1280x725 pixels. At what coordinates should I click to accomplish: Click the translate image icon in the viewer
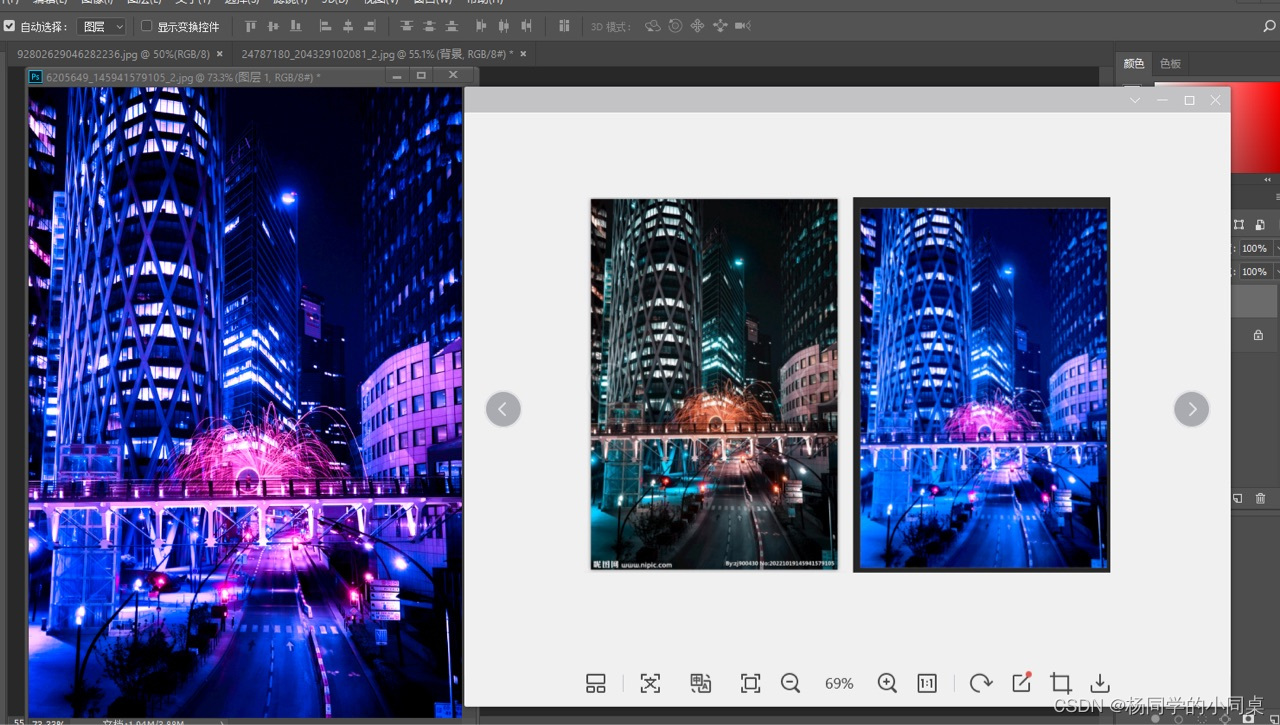pyautogui.click(x=700, y=683)
